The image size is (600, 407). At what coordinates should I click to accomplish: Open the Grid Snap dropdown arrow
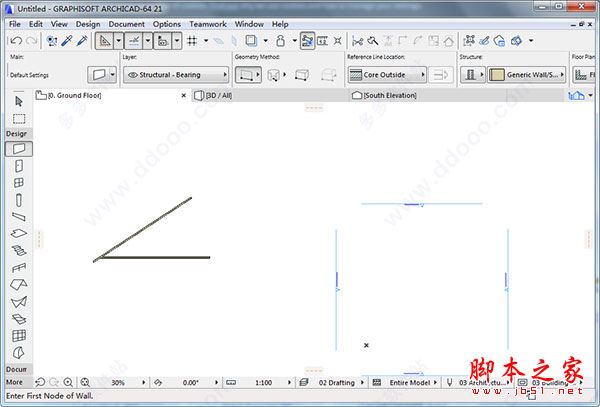206,41
